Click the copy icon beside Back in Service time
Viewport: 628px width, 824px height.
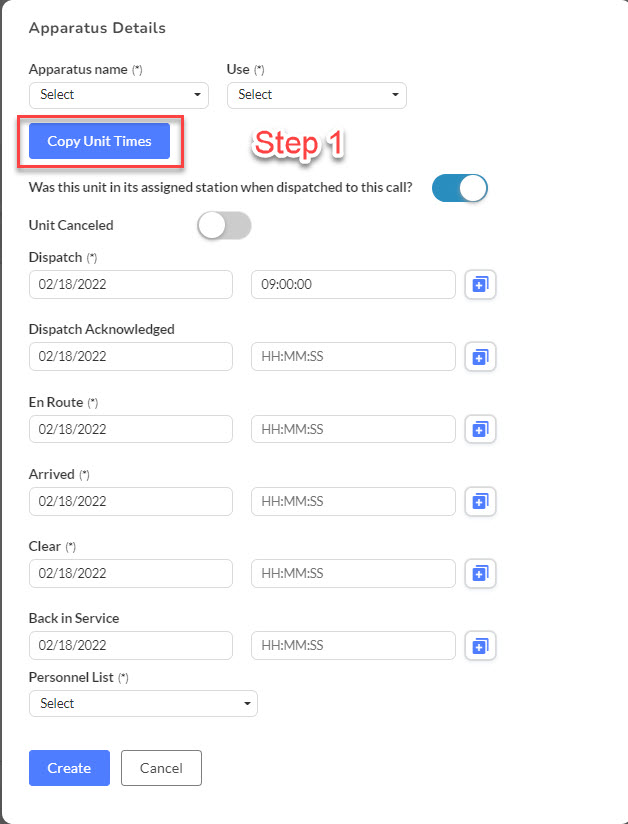[x=480, y=645]
